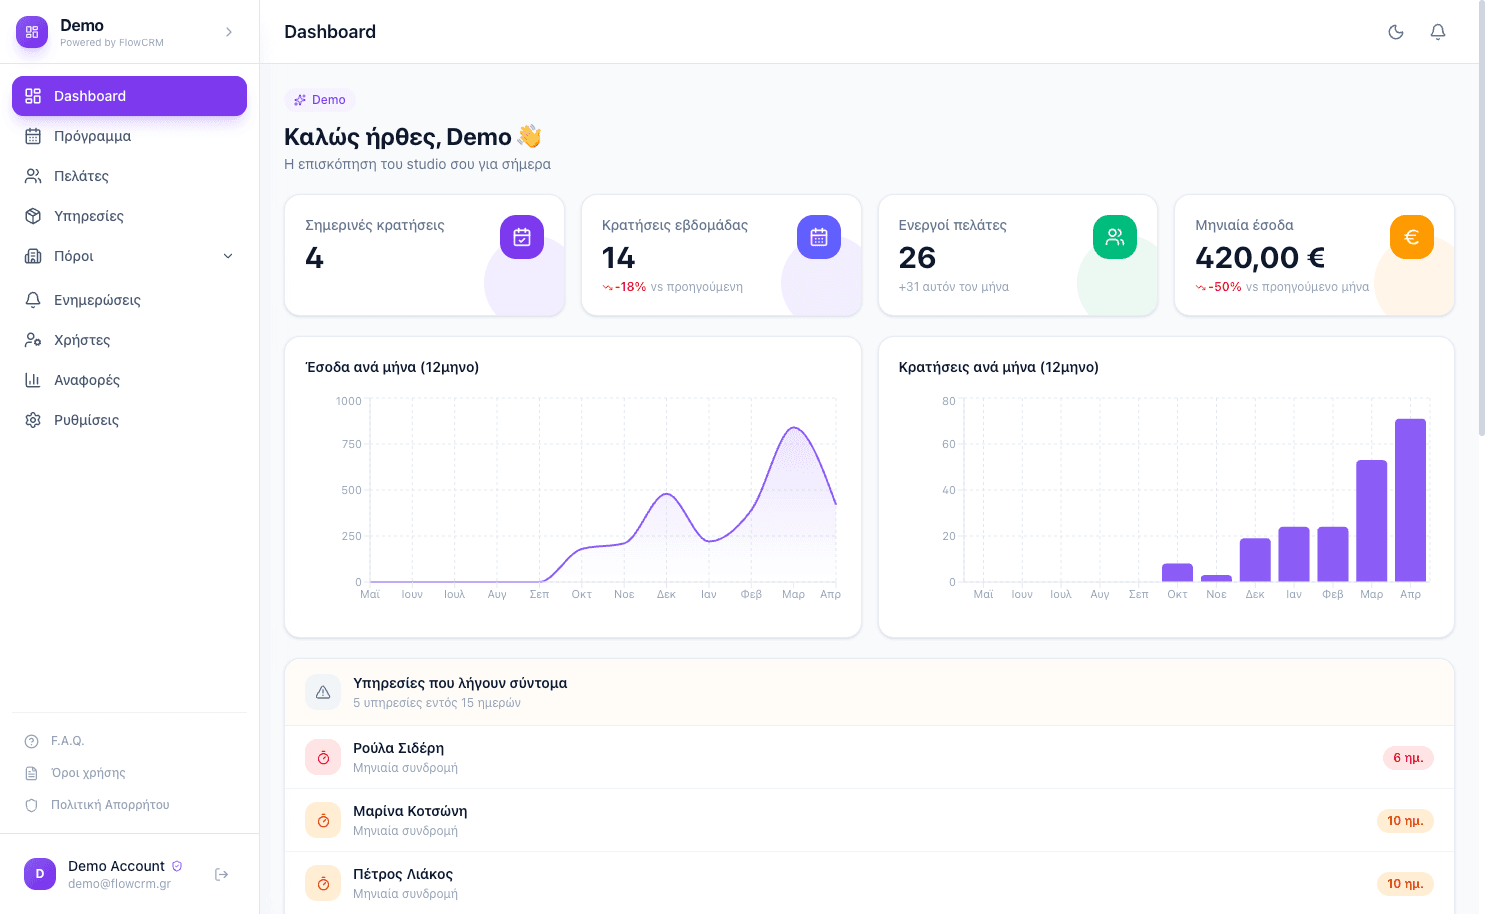Viewport: 1485px width, 914px height.
Task: Click the Χρήστες user icon
Action: click(x=33, y=340)
